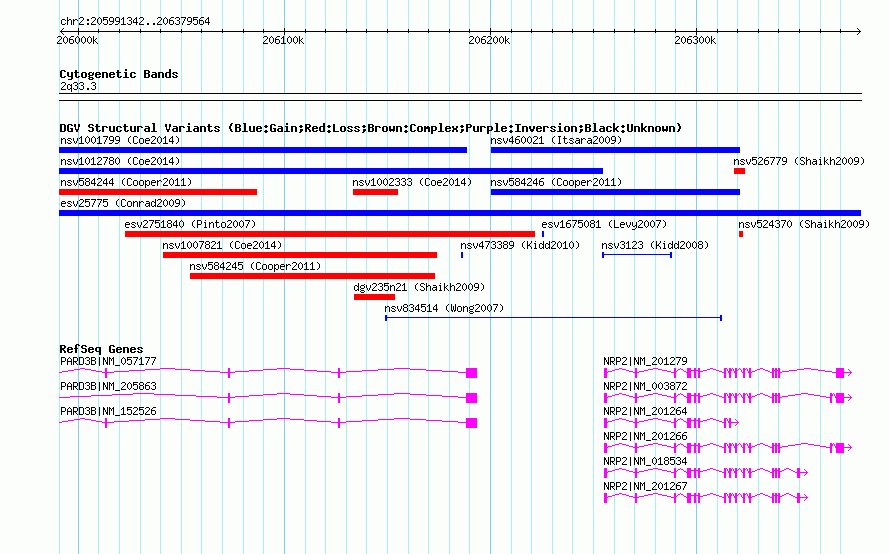Open the dgv235n21 (Shaikh2009) label
Screen dimensions: 890x554
(x=419, y=287)
